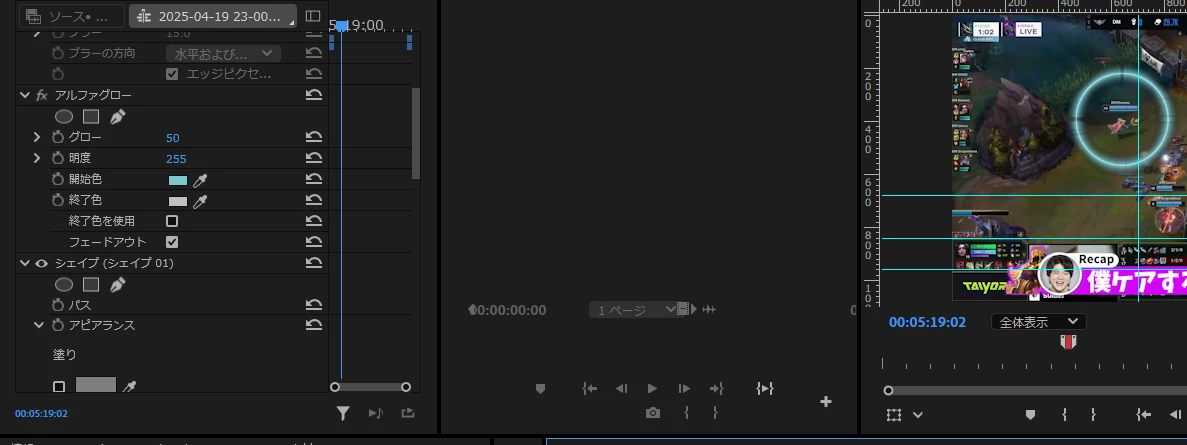Click the effect controls timecode 00:05:19:02
Viewport: 1187px width, 445px height.
click(x=42, y=414)
